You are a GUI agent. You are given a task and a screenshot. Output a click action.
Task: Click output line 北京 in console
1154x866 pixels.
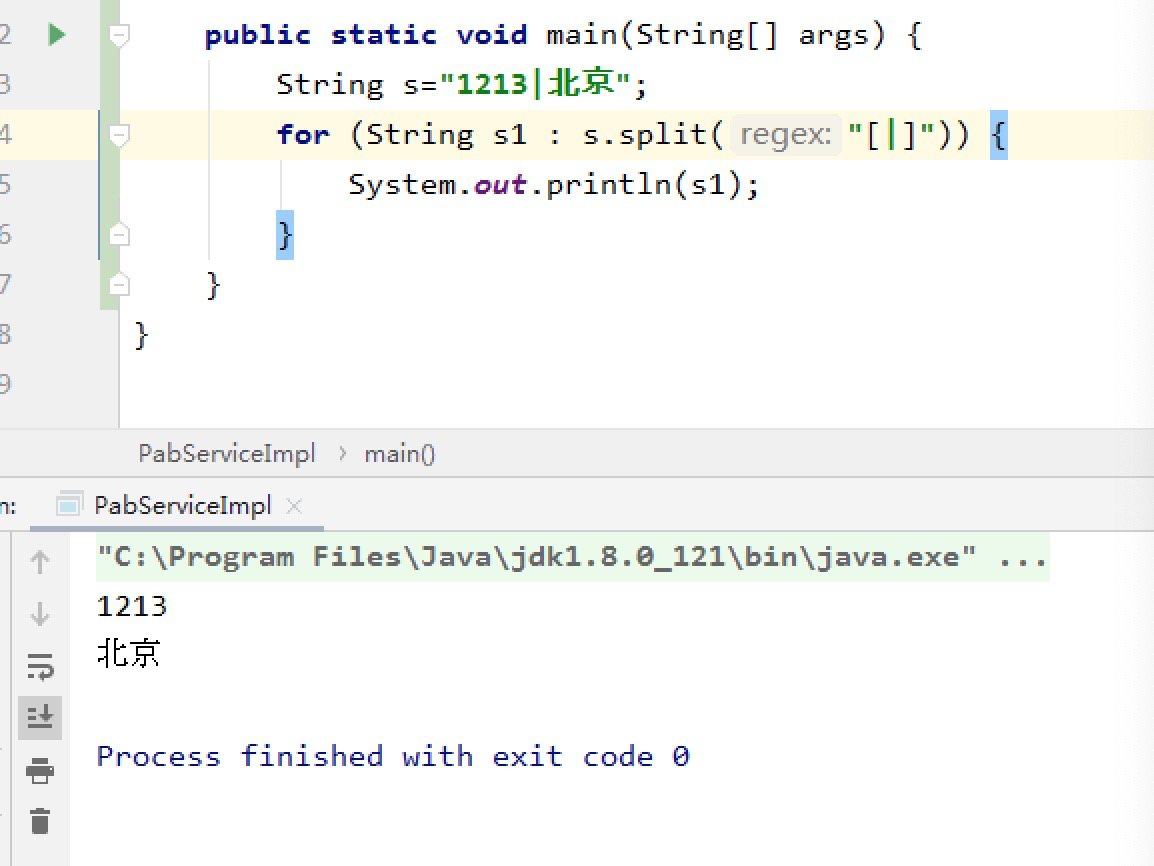tap(129, 653)
